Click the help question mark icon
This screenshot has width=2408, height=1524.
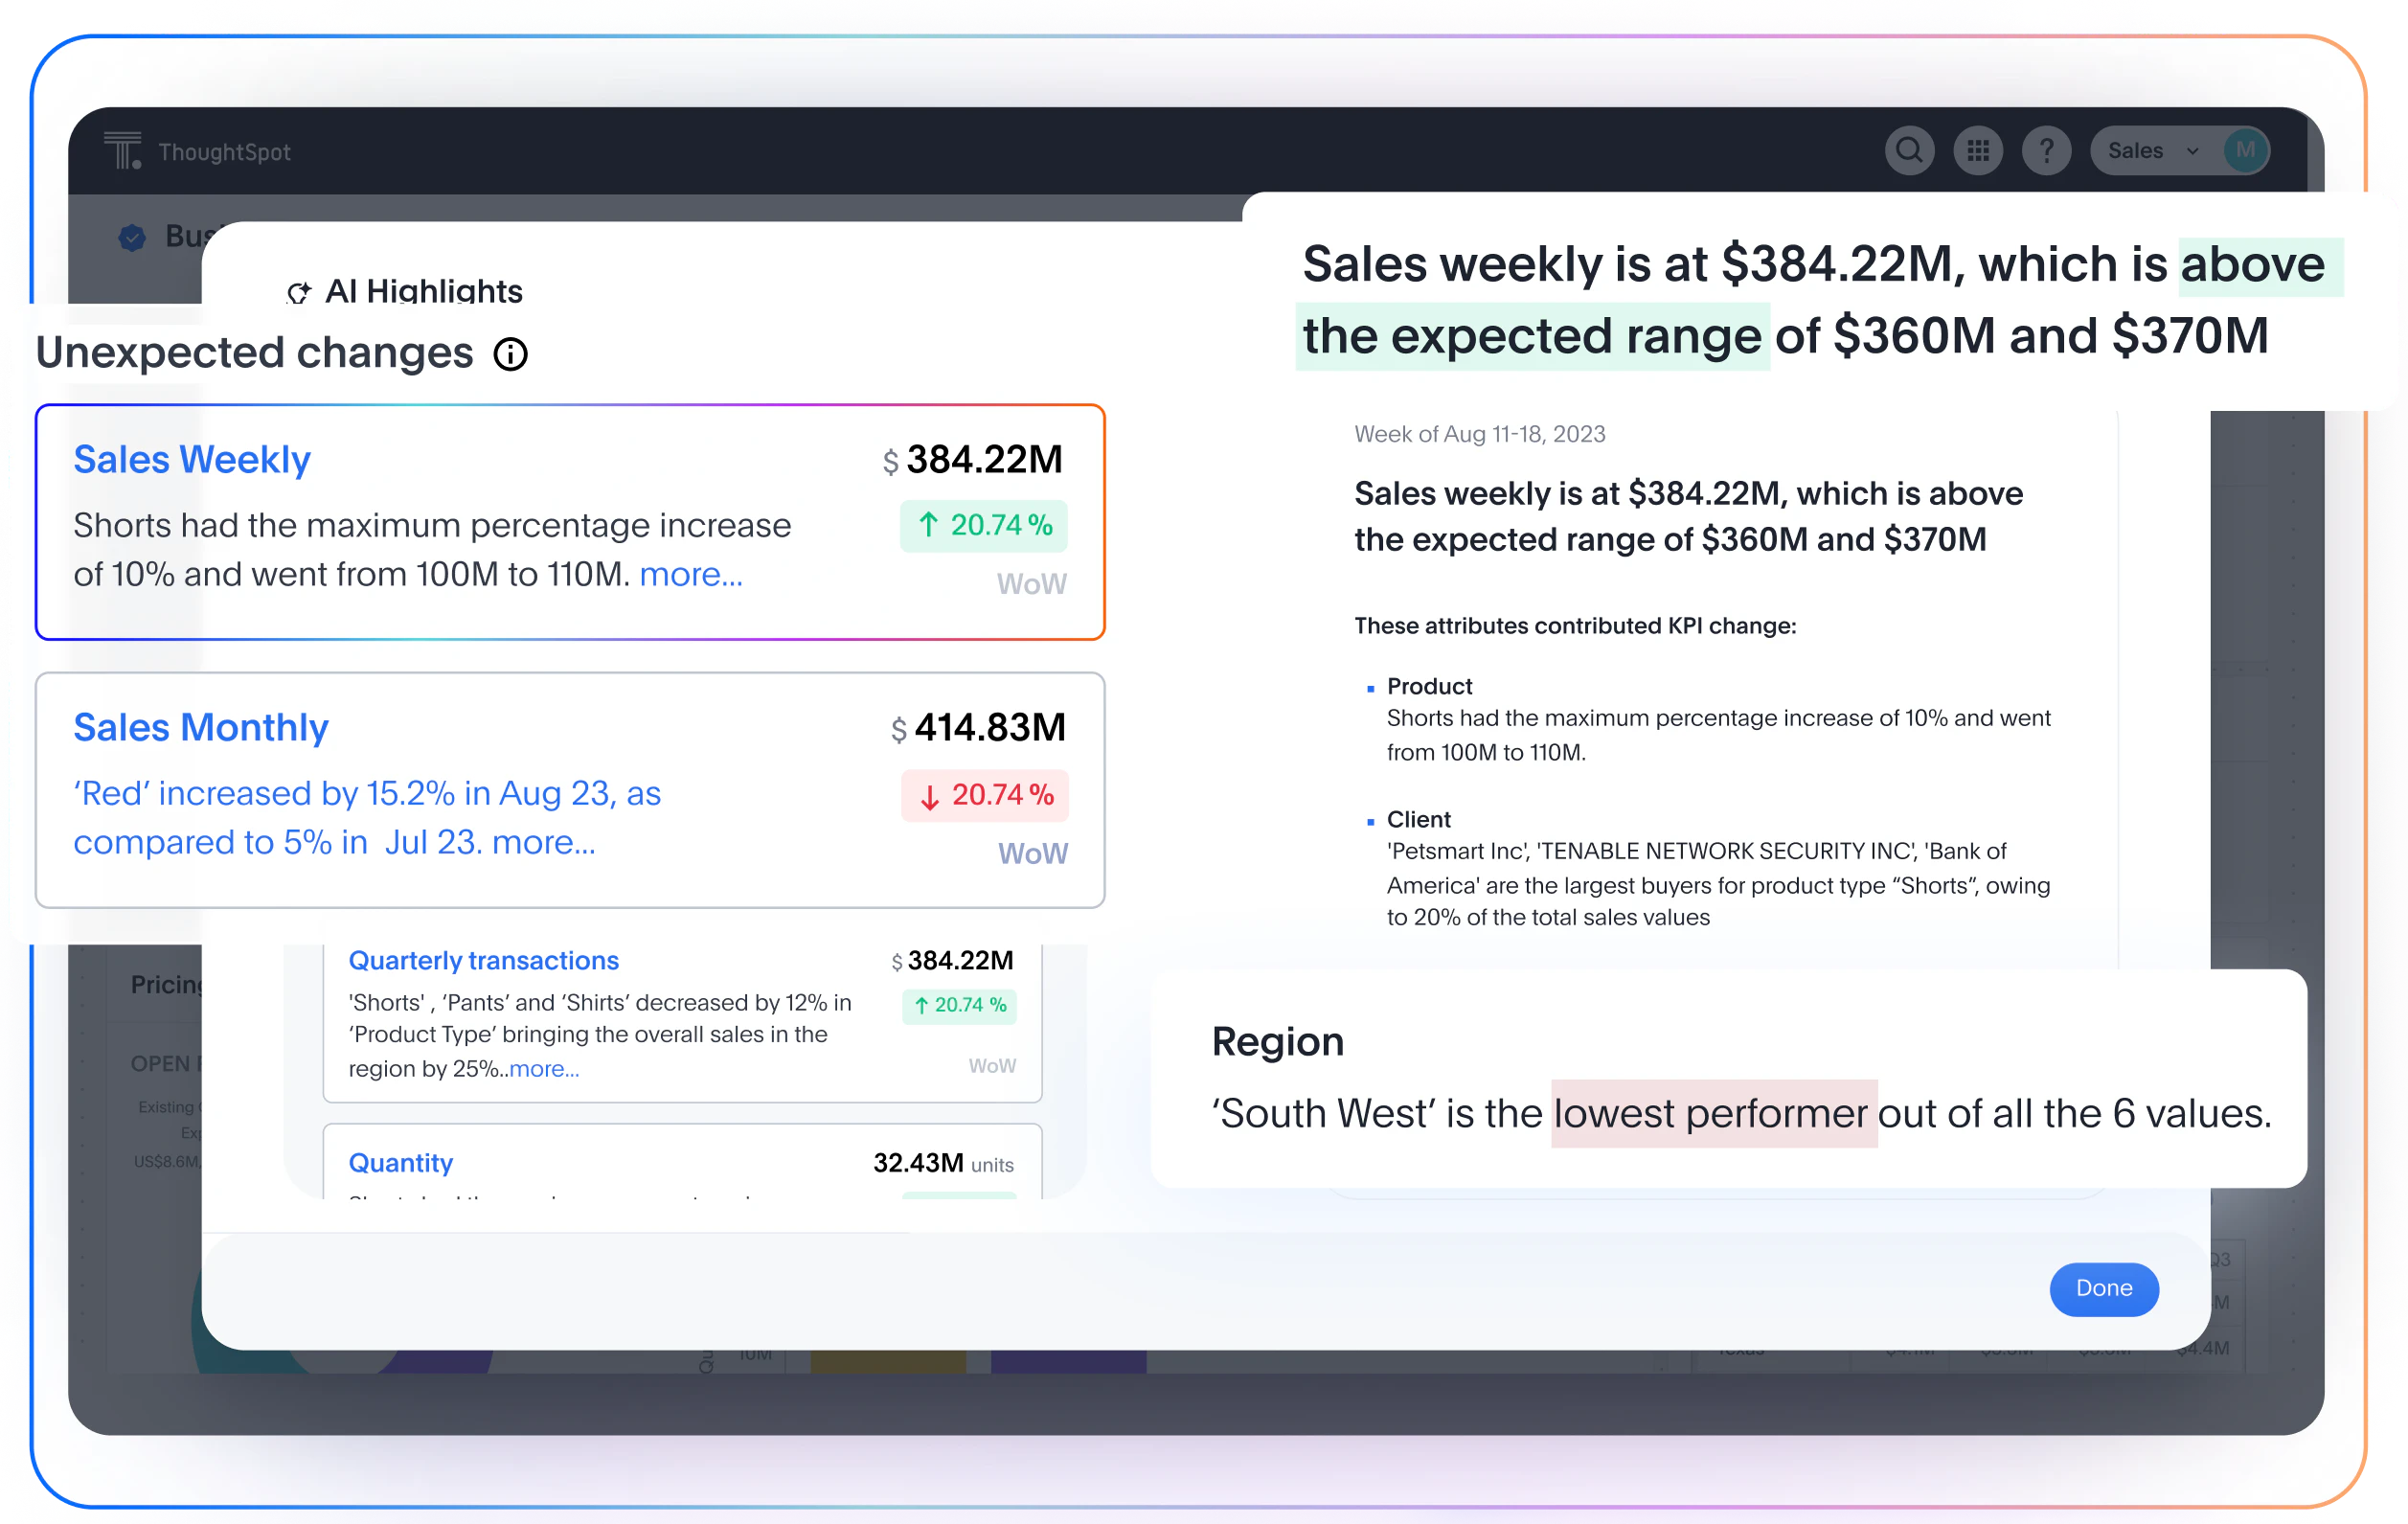(2046, 151)
